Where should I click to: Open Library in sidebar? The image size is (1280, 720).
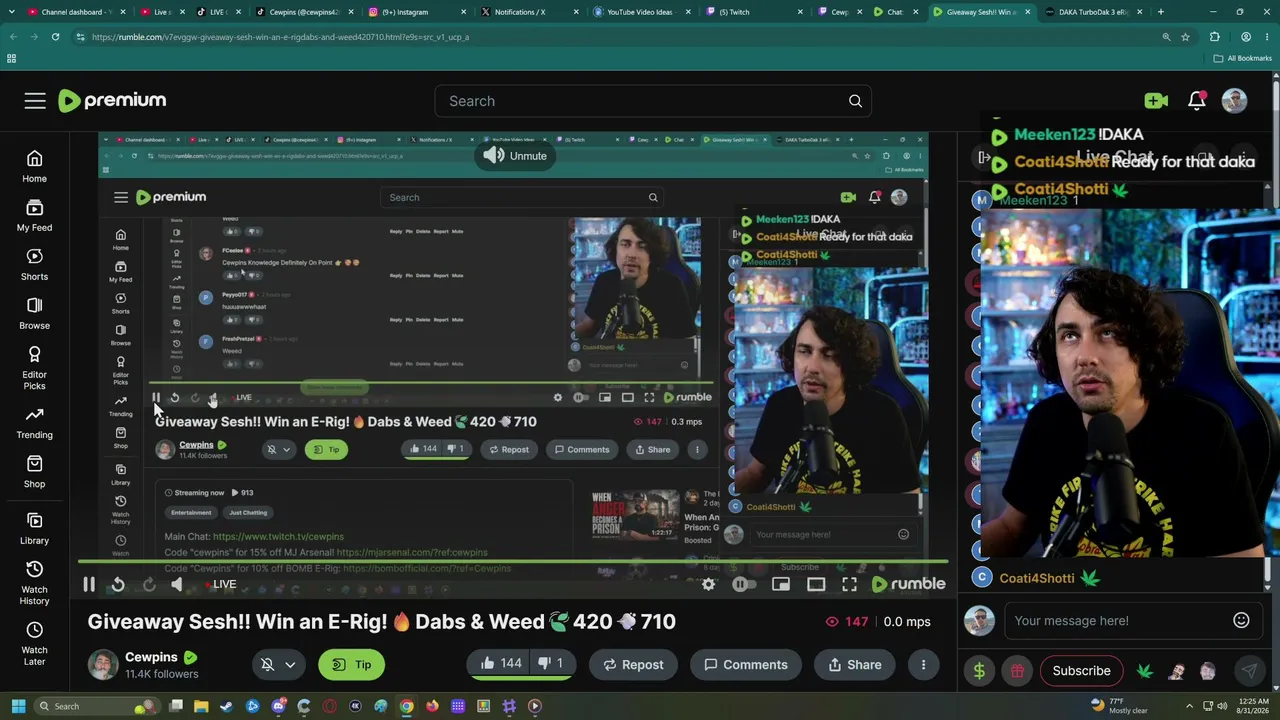point(34,528)
